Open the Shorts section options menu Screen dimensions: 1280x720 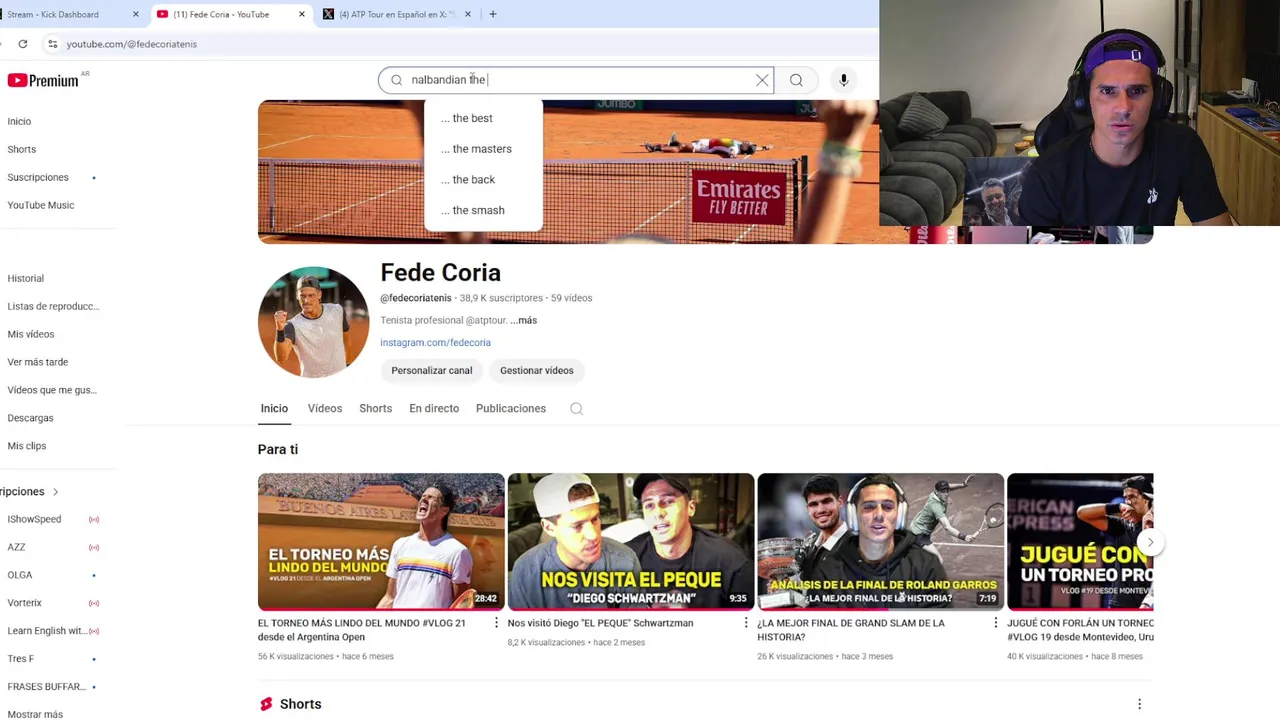(x=1139, y=704)
